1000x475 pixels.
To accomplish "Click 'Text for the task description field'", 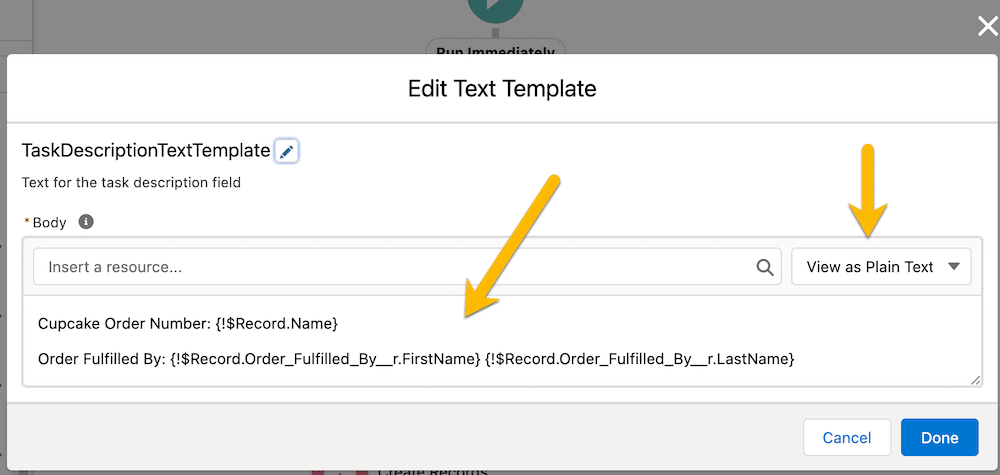I will click(x=131, y=183).
